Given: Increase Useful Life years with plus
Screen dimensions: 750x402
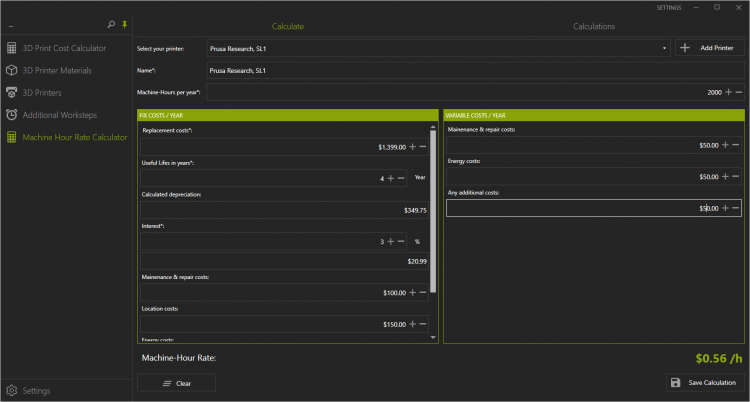Looking at the screenshot, I should [390, 178].
